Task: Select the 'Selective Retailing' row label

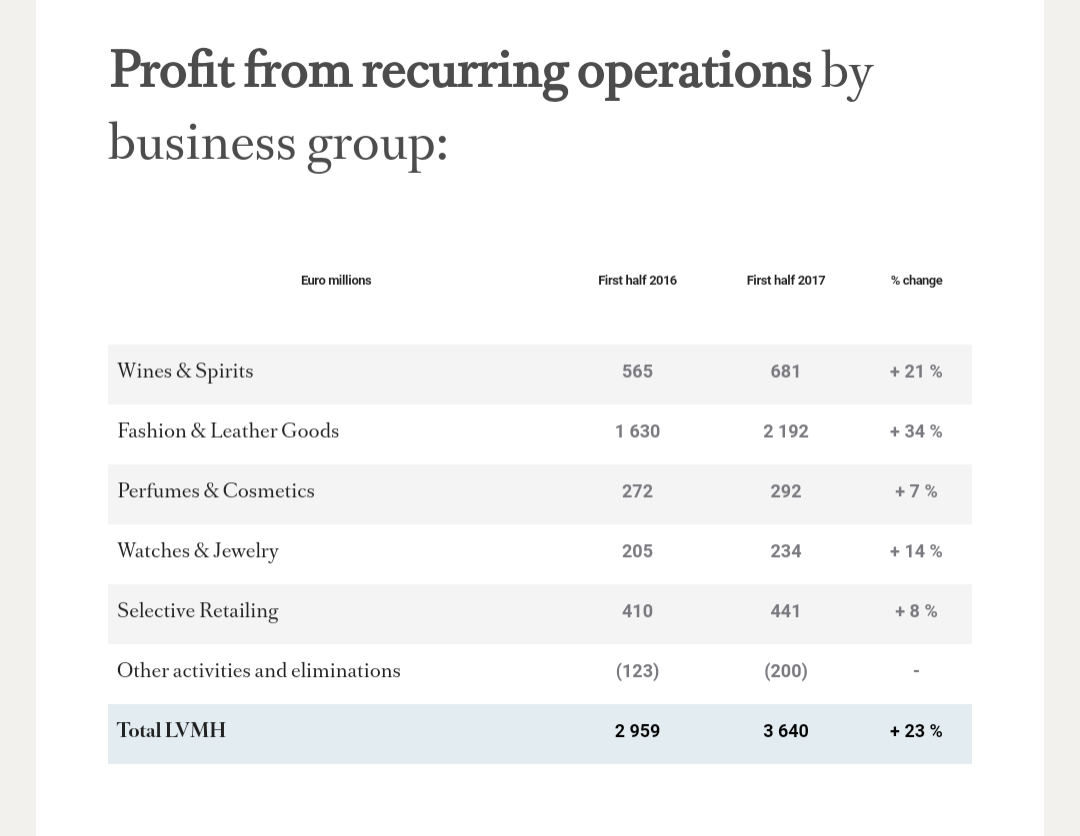Action: point(198,611)
